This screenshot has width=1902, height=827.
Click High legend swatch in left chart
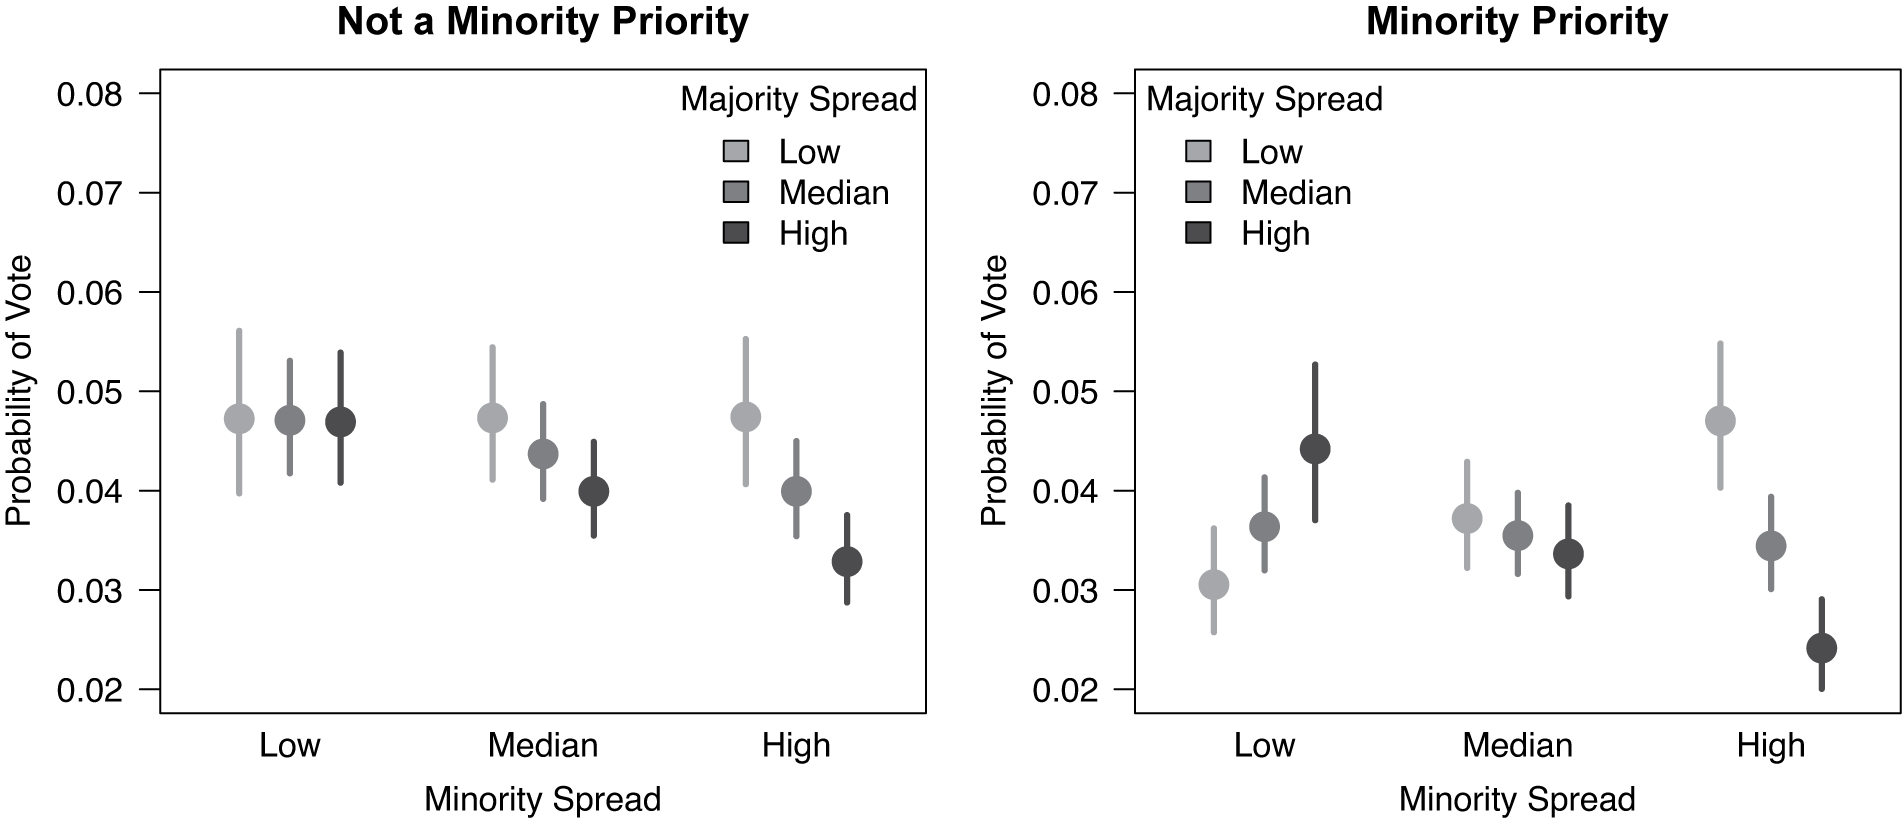click(736, 233)
